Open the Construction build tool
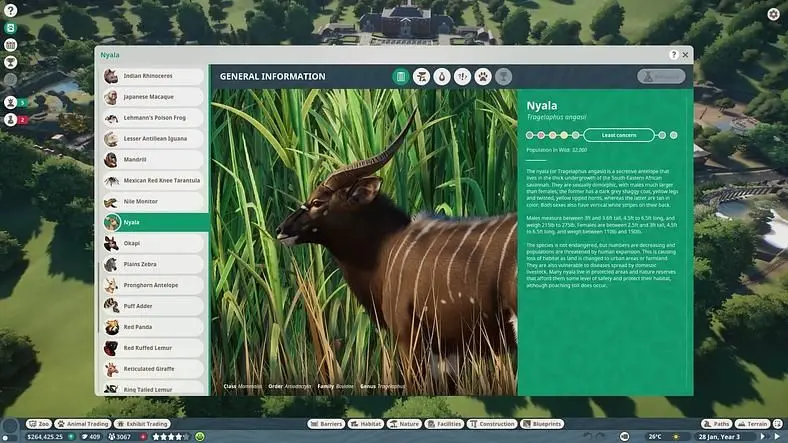 point(492,424)
